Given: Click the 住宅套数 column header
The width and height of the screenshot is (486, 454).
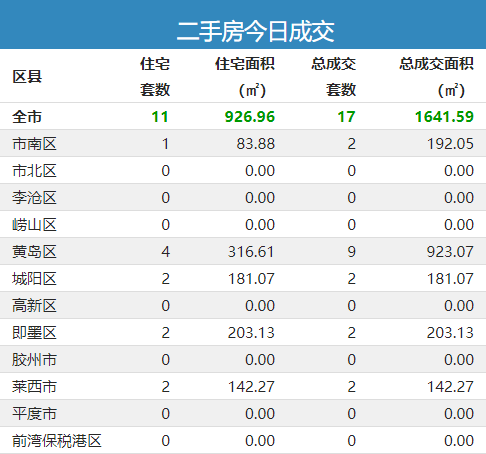Looking at the screenshot, I should click(155, 77).
